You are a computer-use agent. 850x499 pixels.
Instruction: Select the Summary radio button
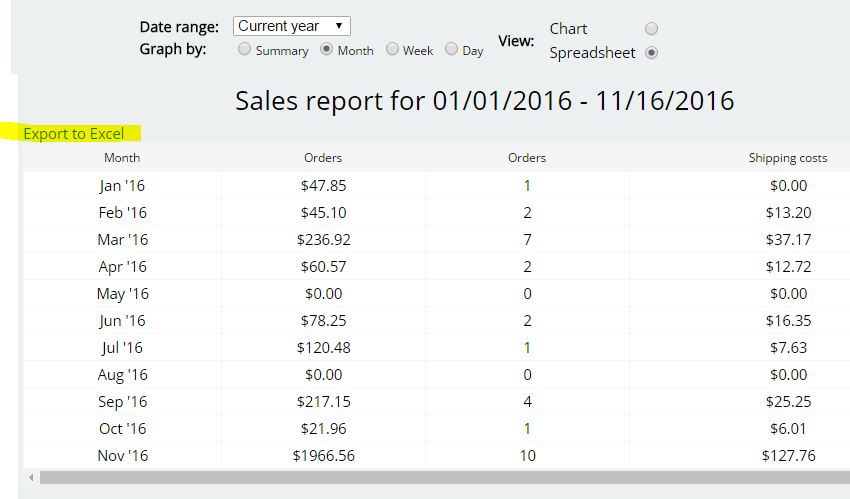(x=244, y=49)
